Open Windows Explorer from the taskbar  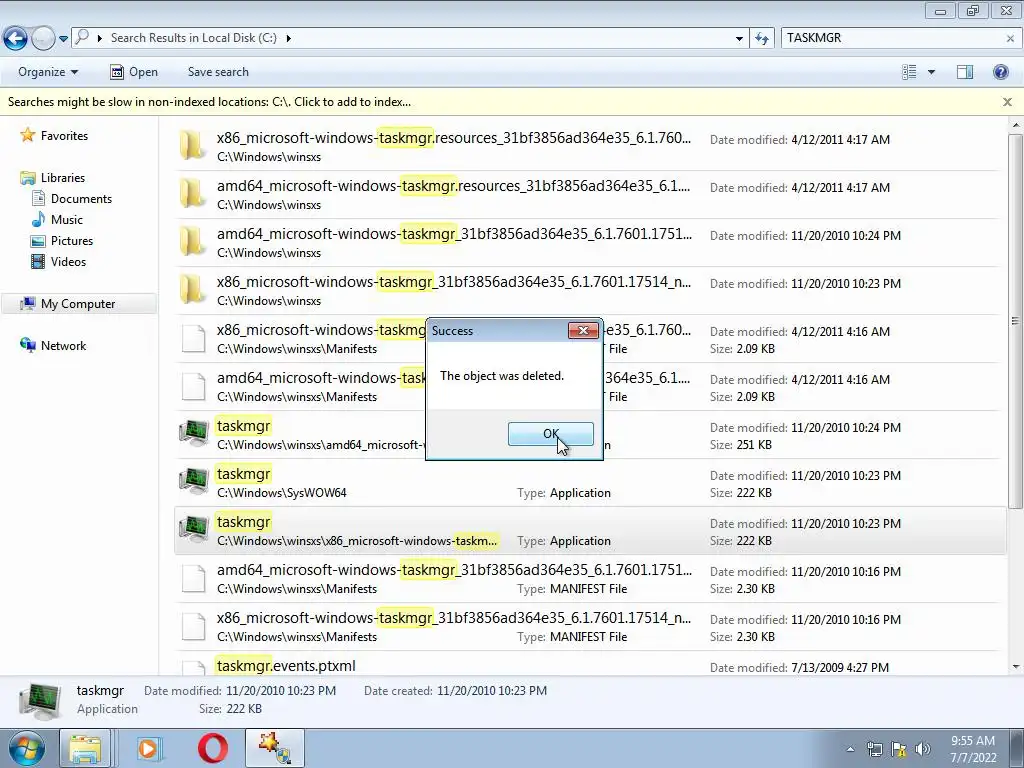[x=85, y=748]
